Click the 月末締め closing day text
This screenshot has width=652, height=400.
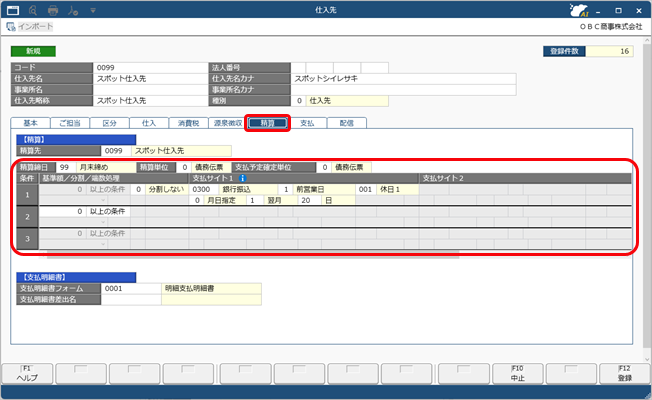click(x=94, y=167)
